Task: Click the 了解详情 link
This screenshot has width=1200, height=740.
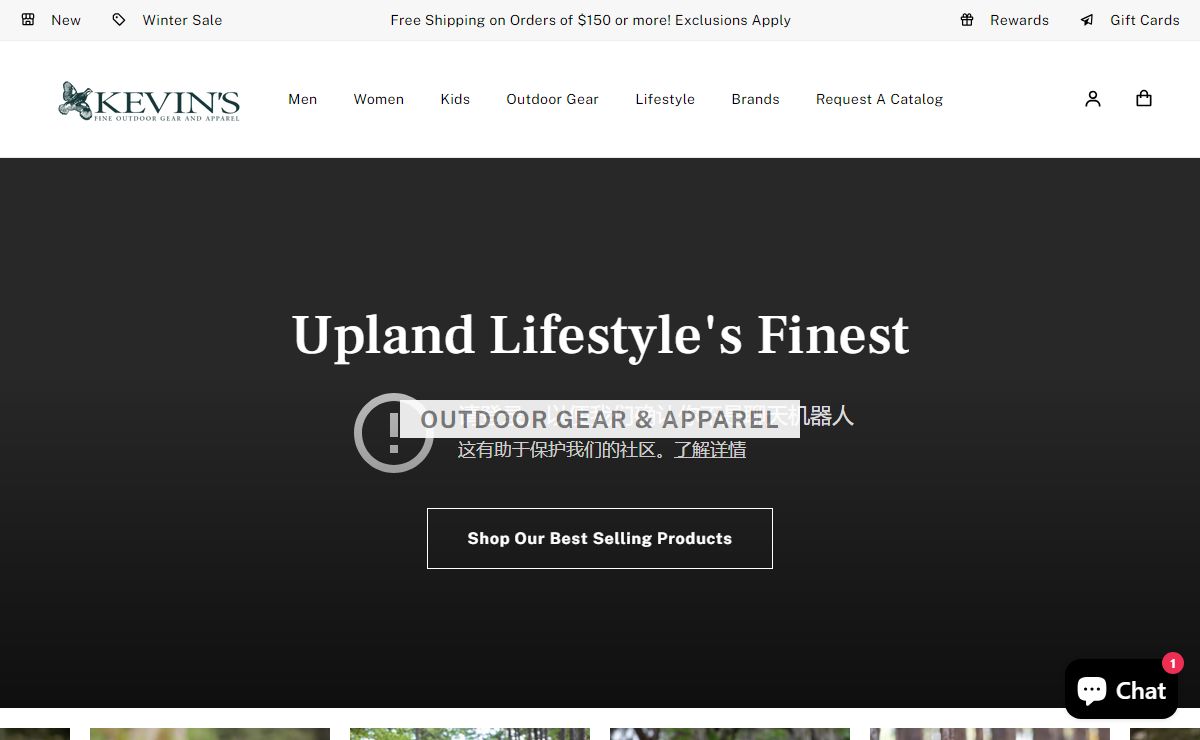Action: (710, 450)
